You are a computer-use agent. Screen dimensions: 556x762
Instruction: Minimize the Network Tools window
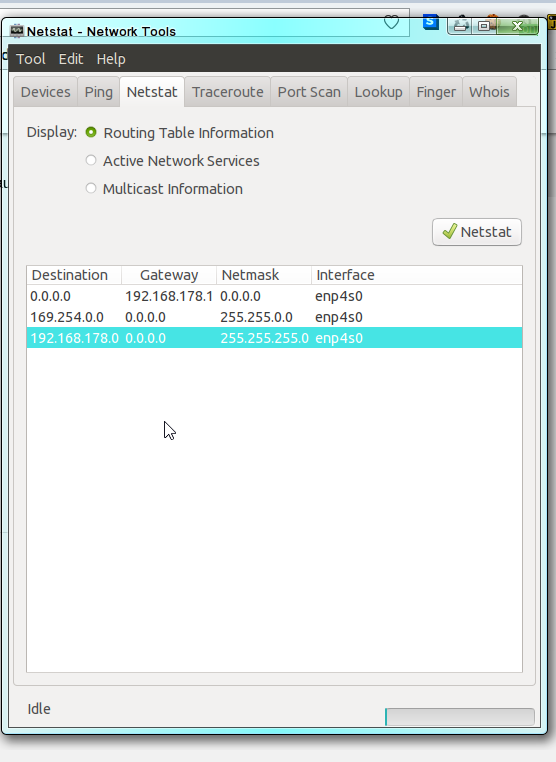click(461, 25)
